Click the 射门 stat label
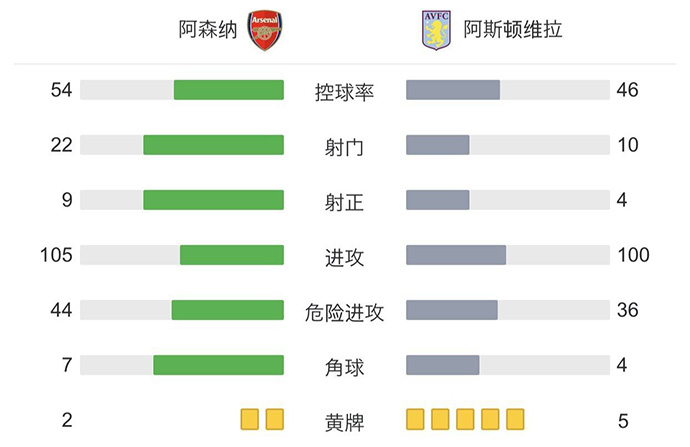 click(x=344, y=146)
